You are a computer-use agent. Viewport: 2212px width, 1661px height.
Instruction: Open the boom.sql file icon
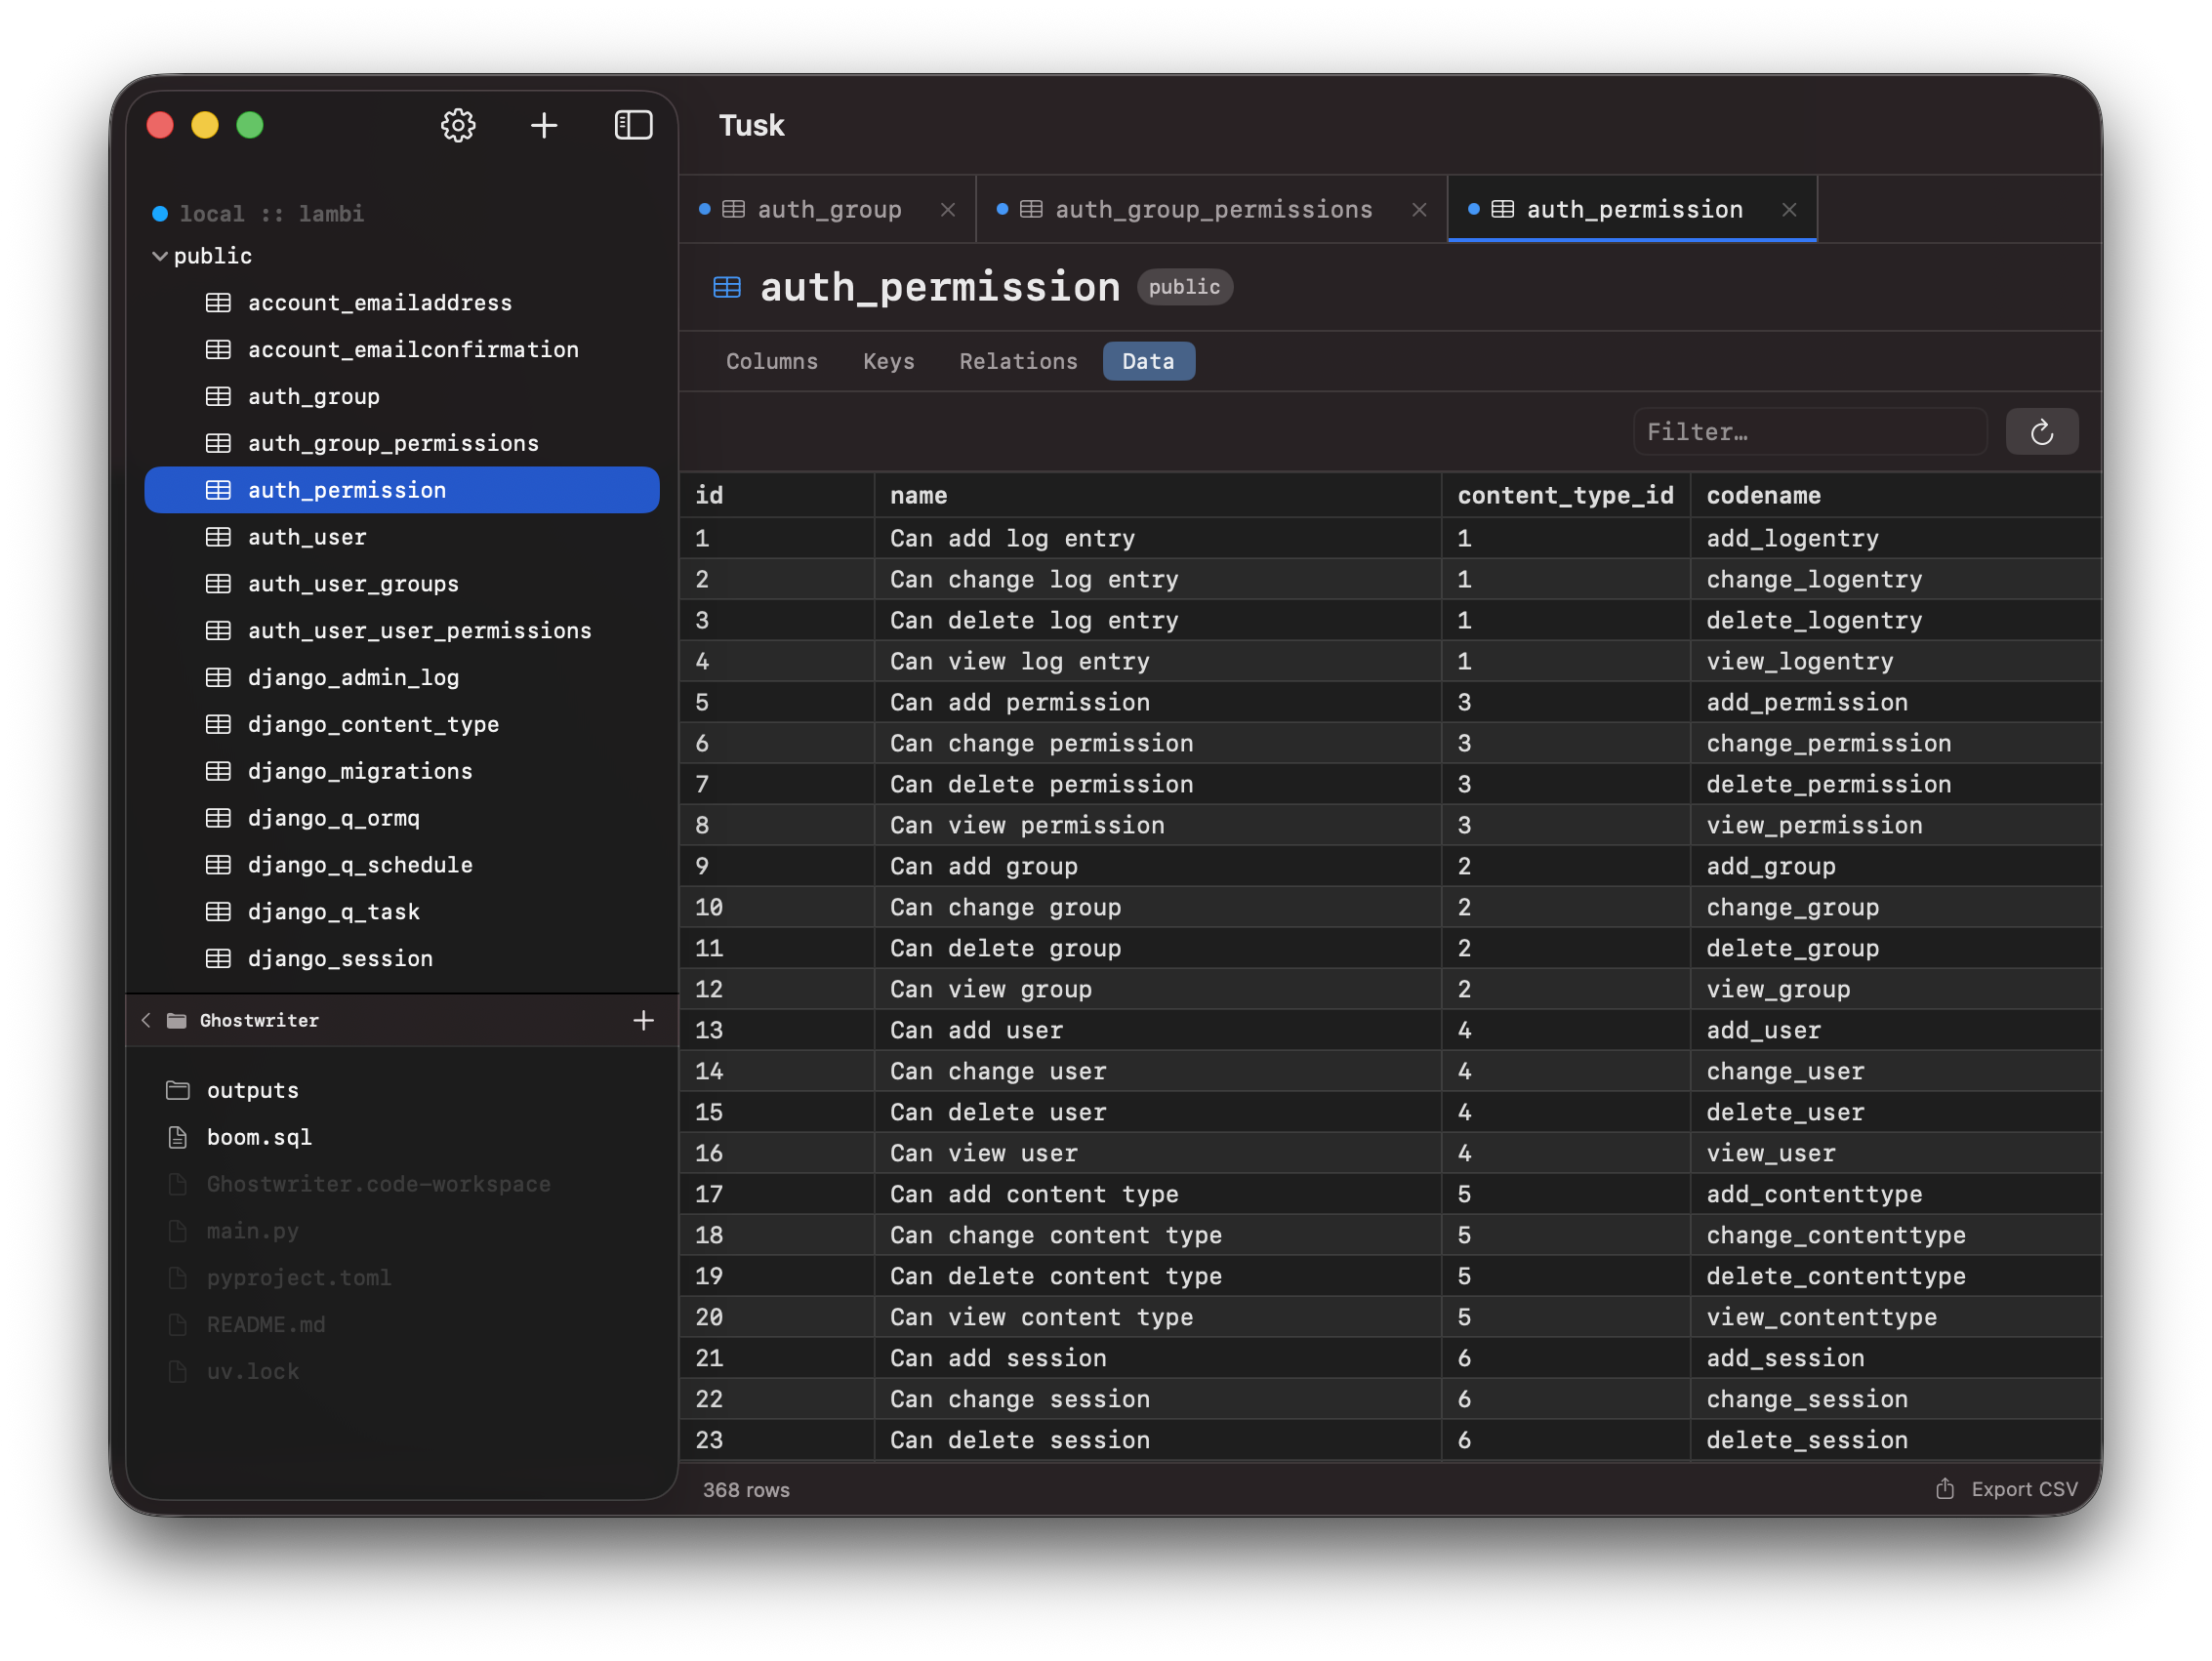tap(178, 1137)
